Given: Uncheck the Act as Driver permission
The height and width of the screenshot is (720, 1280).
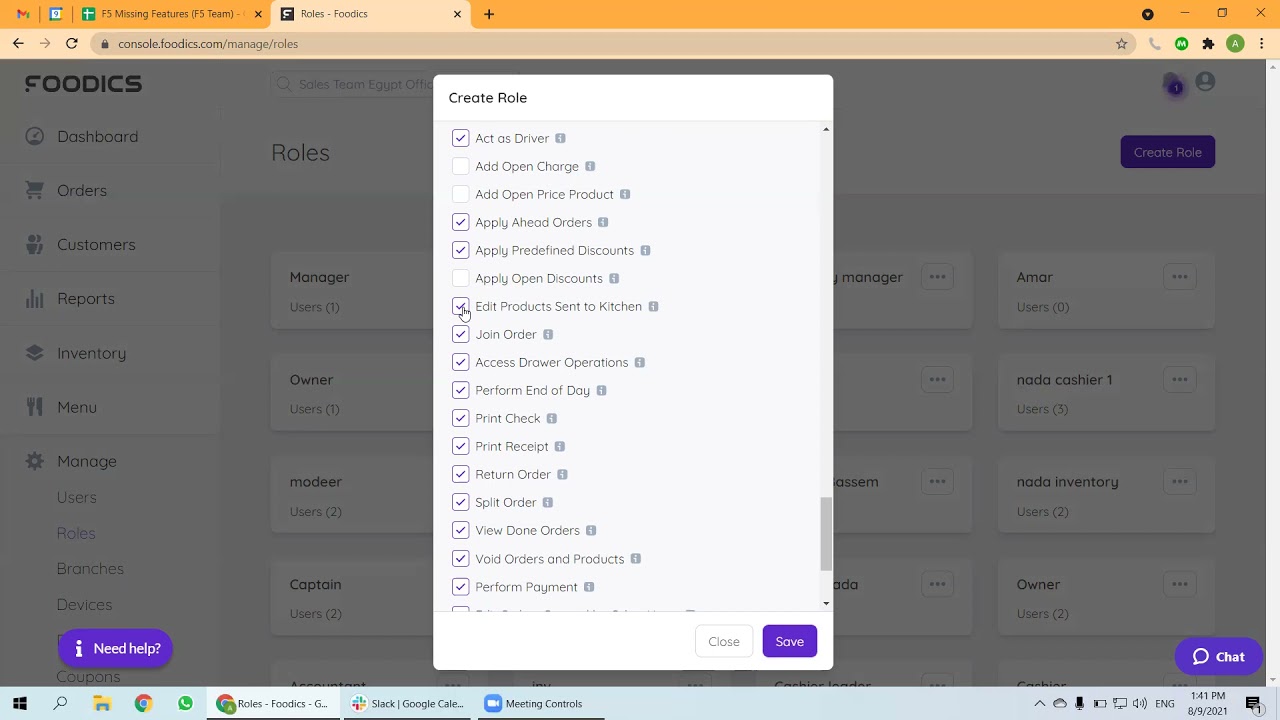Looking at the screenshot, I should coord(460,138).
